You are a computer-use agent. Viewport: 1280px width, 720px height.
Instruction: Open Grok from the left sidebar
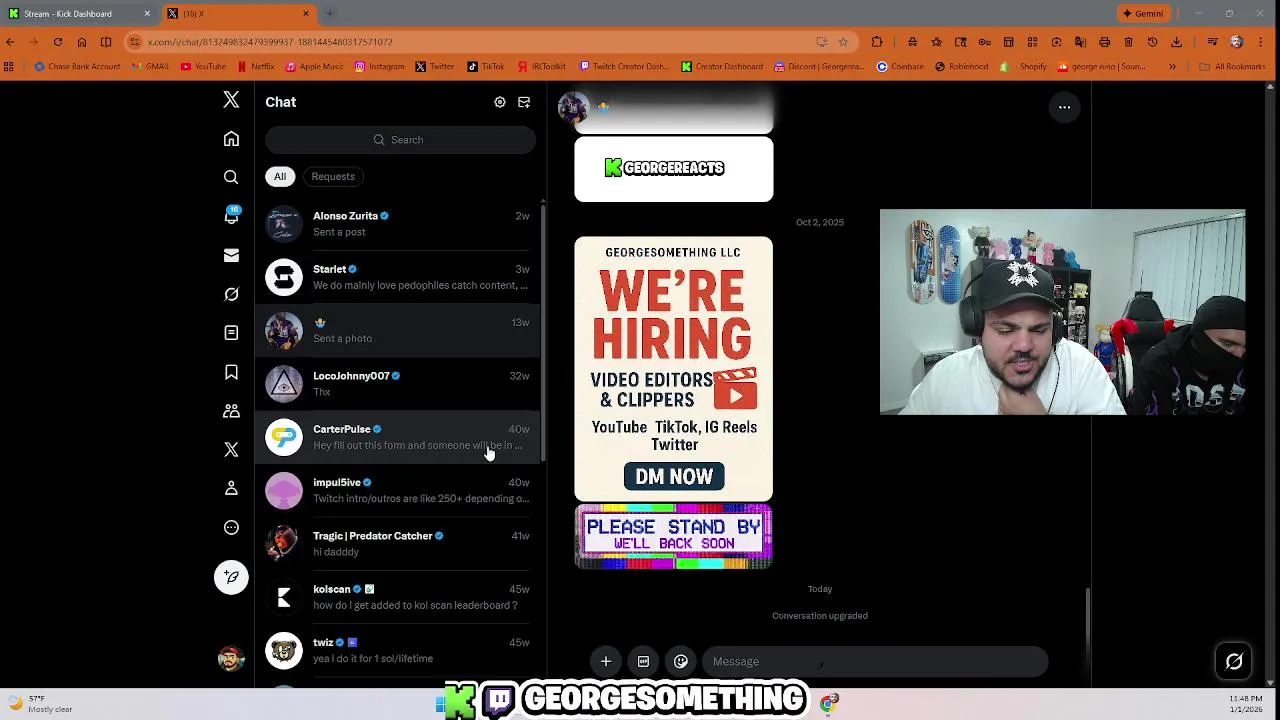(231, 294)
